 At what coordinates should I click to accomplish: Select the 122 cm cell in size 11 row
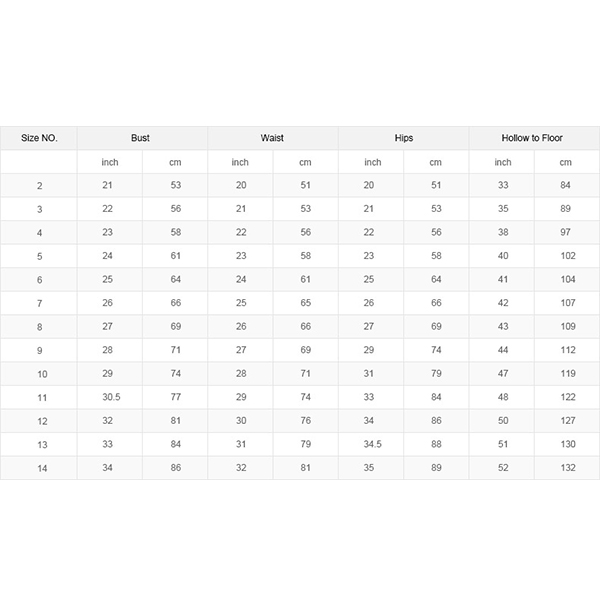(x=566, y=397)
